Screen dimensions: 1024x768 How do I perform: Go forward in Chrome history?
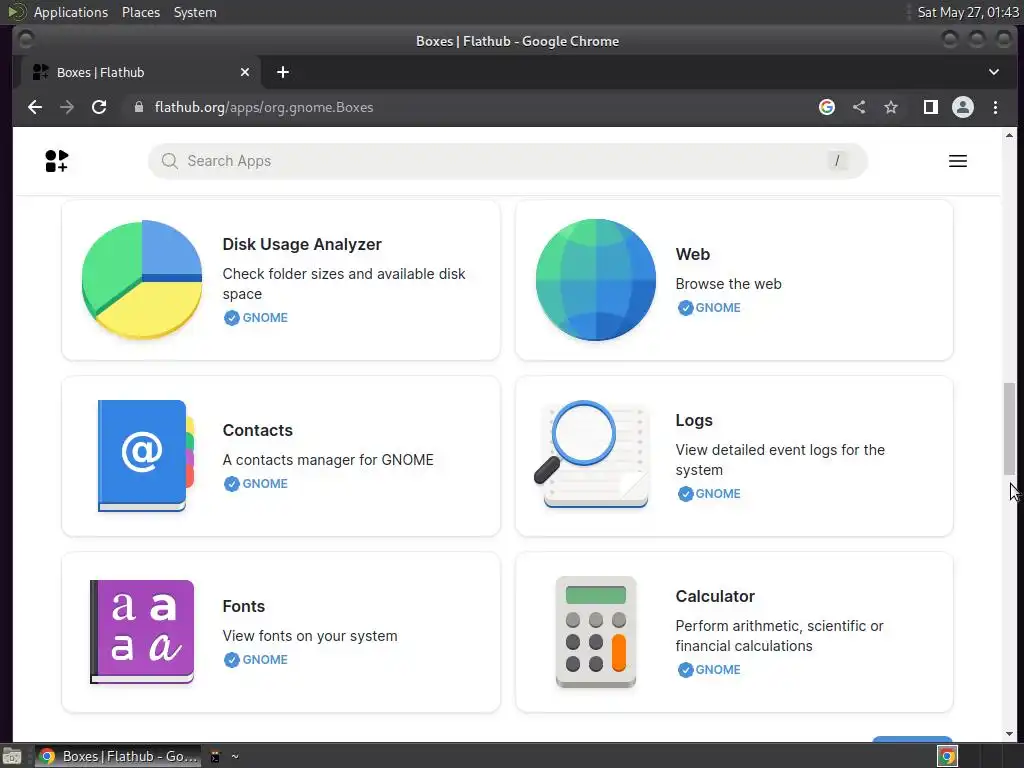click(x=67, y=107)
